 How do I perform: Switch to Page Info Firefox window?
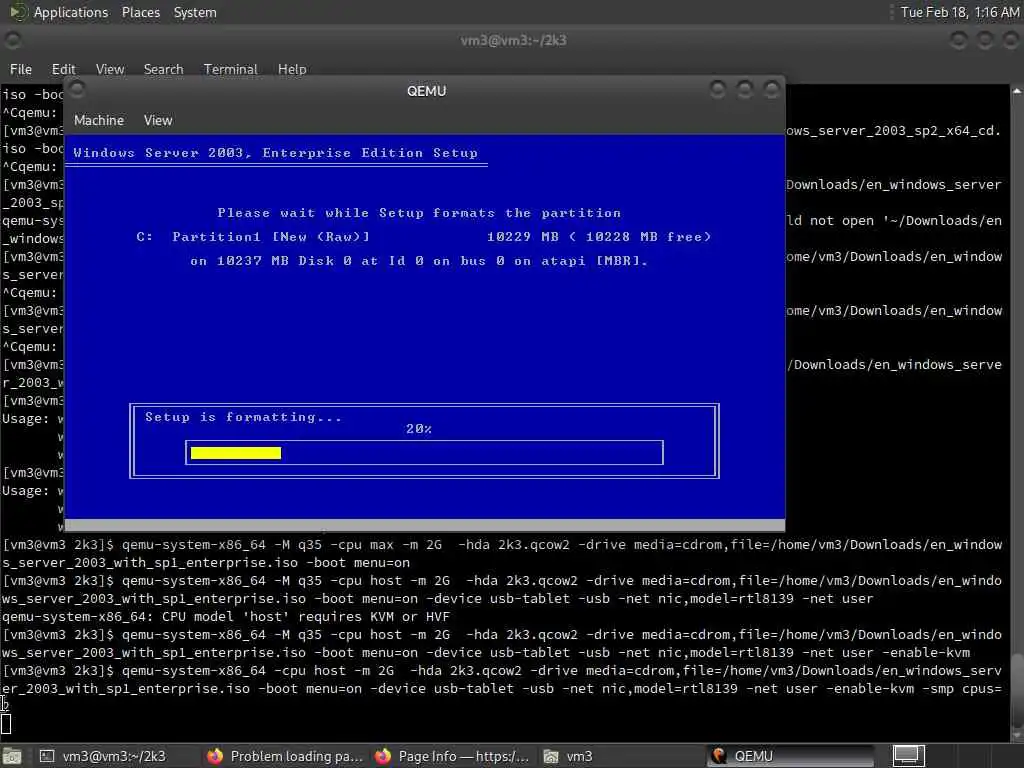[x=452, y=756]
